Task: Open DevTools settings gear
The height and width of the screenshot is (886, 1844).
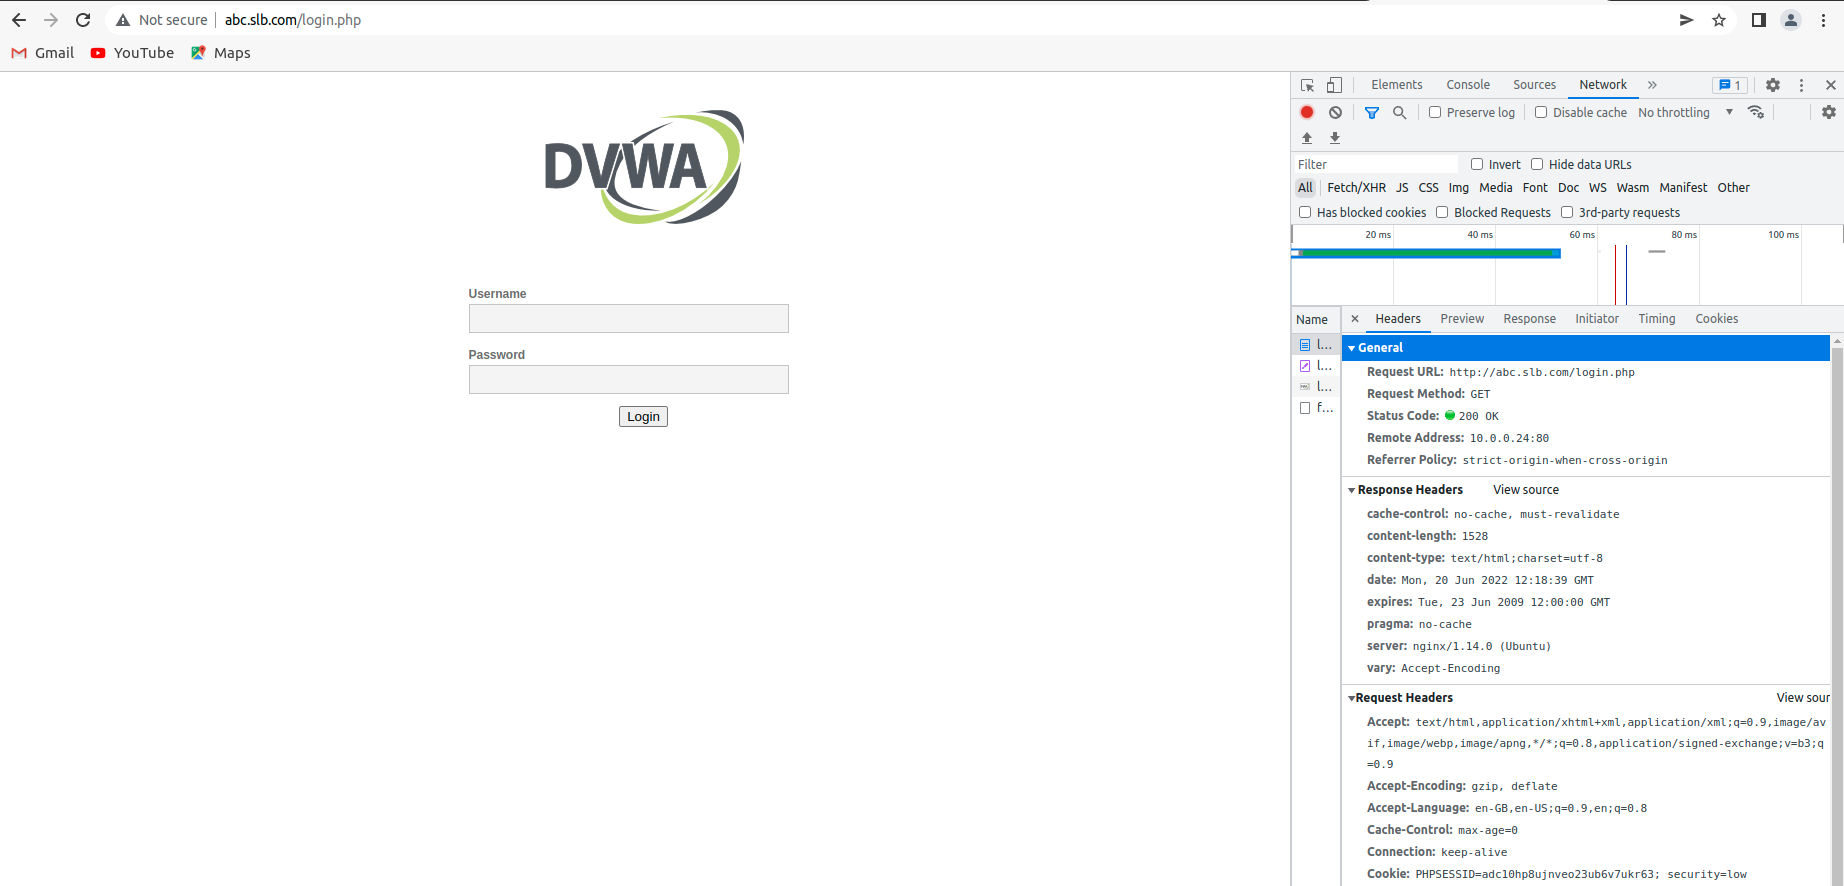Action: (1773, 85)
